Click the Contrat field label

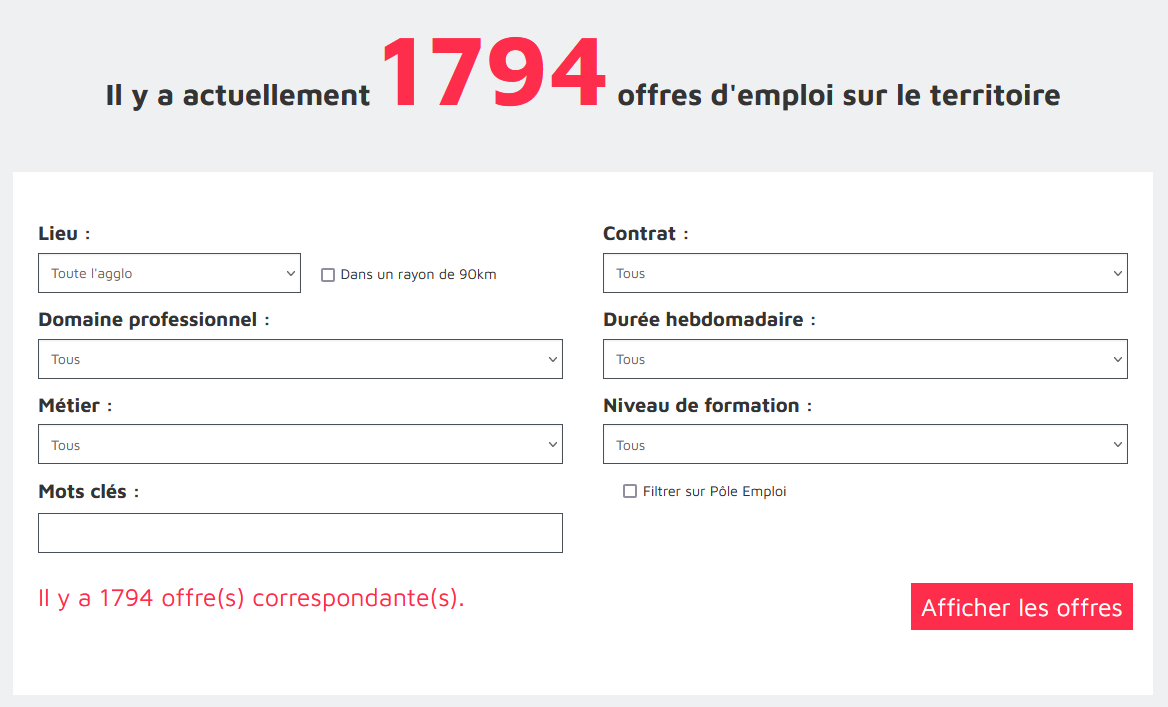click(x=640, y=234)
